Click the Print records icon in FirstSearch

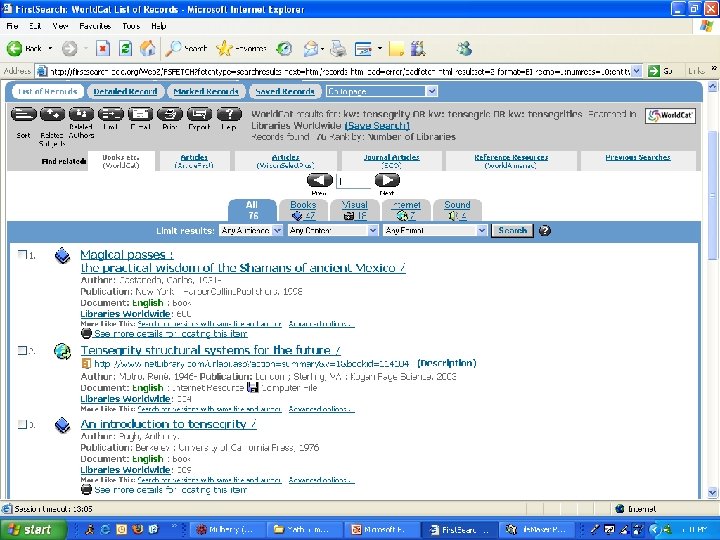[169, 114]
